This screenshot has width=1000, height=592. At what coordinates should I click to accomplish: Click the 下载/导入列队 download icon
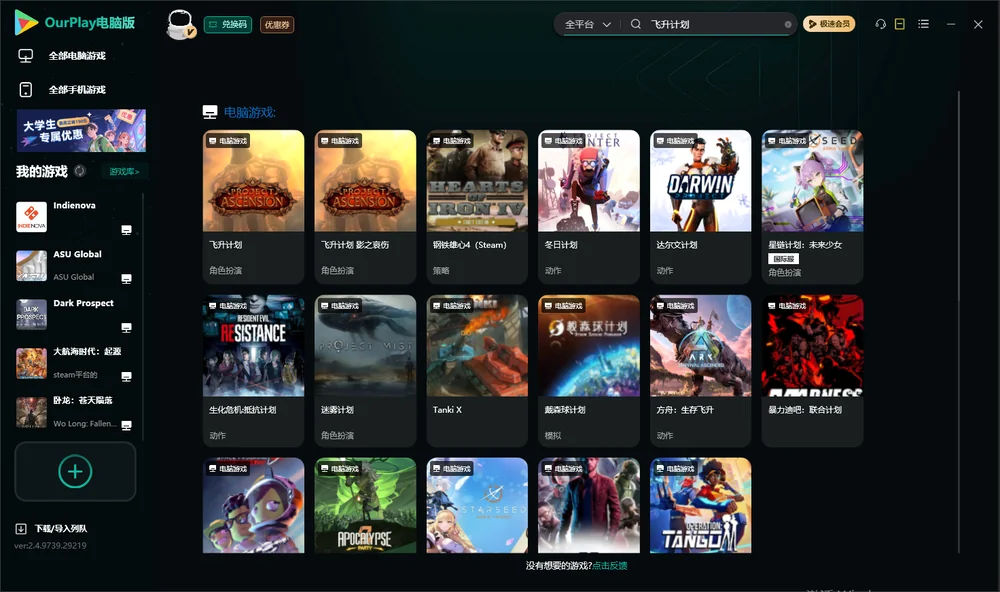[x=21, y=528]
